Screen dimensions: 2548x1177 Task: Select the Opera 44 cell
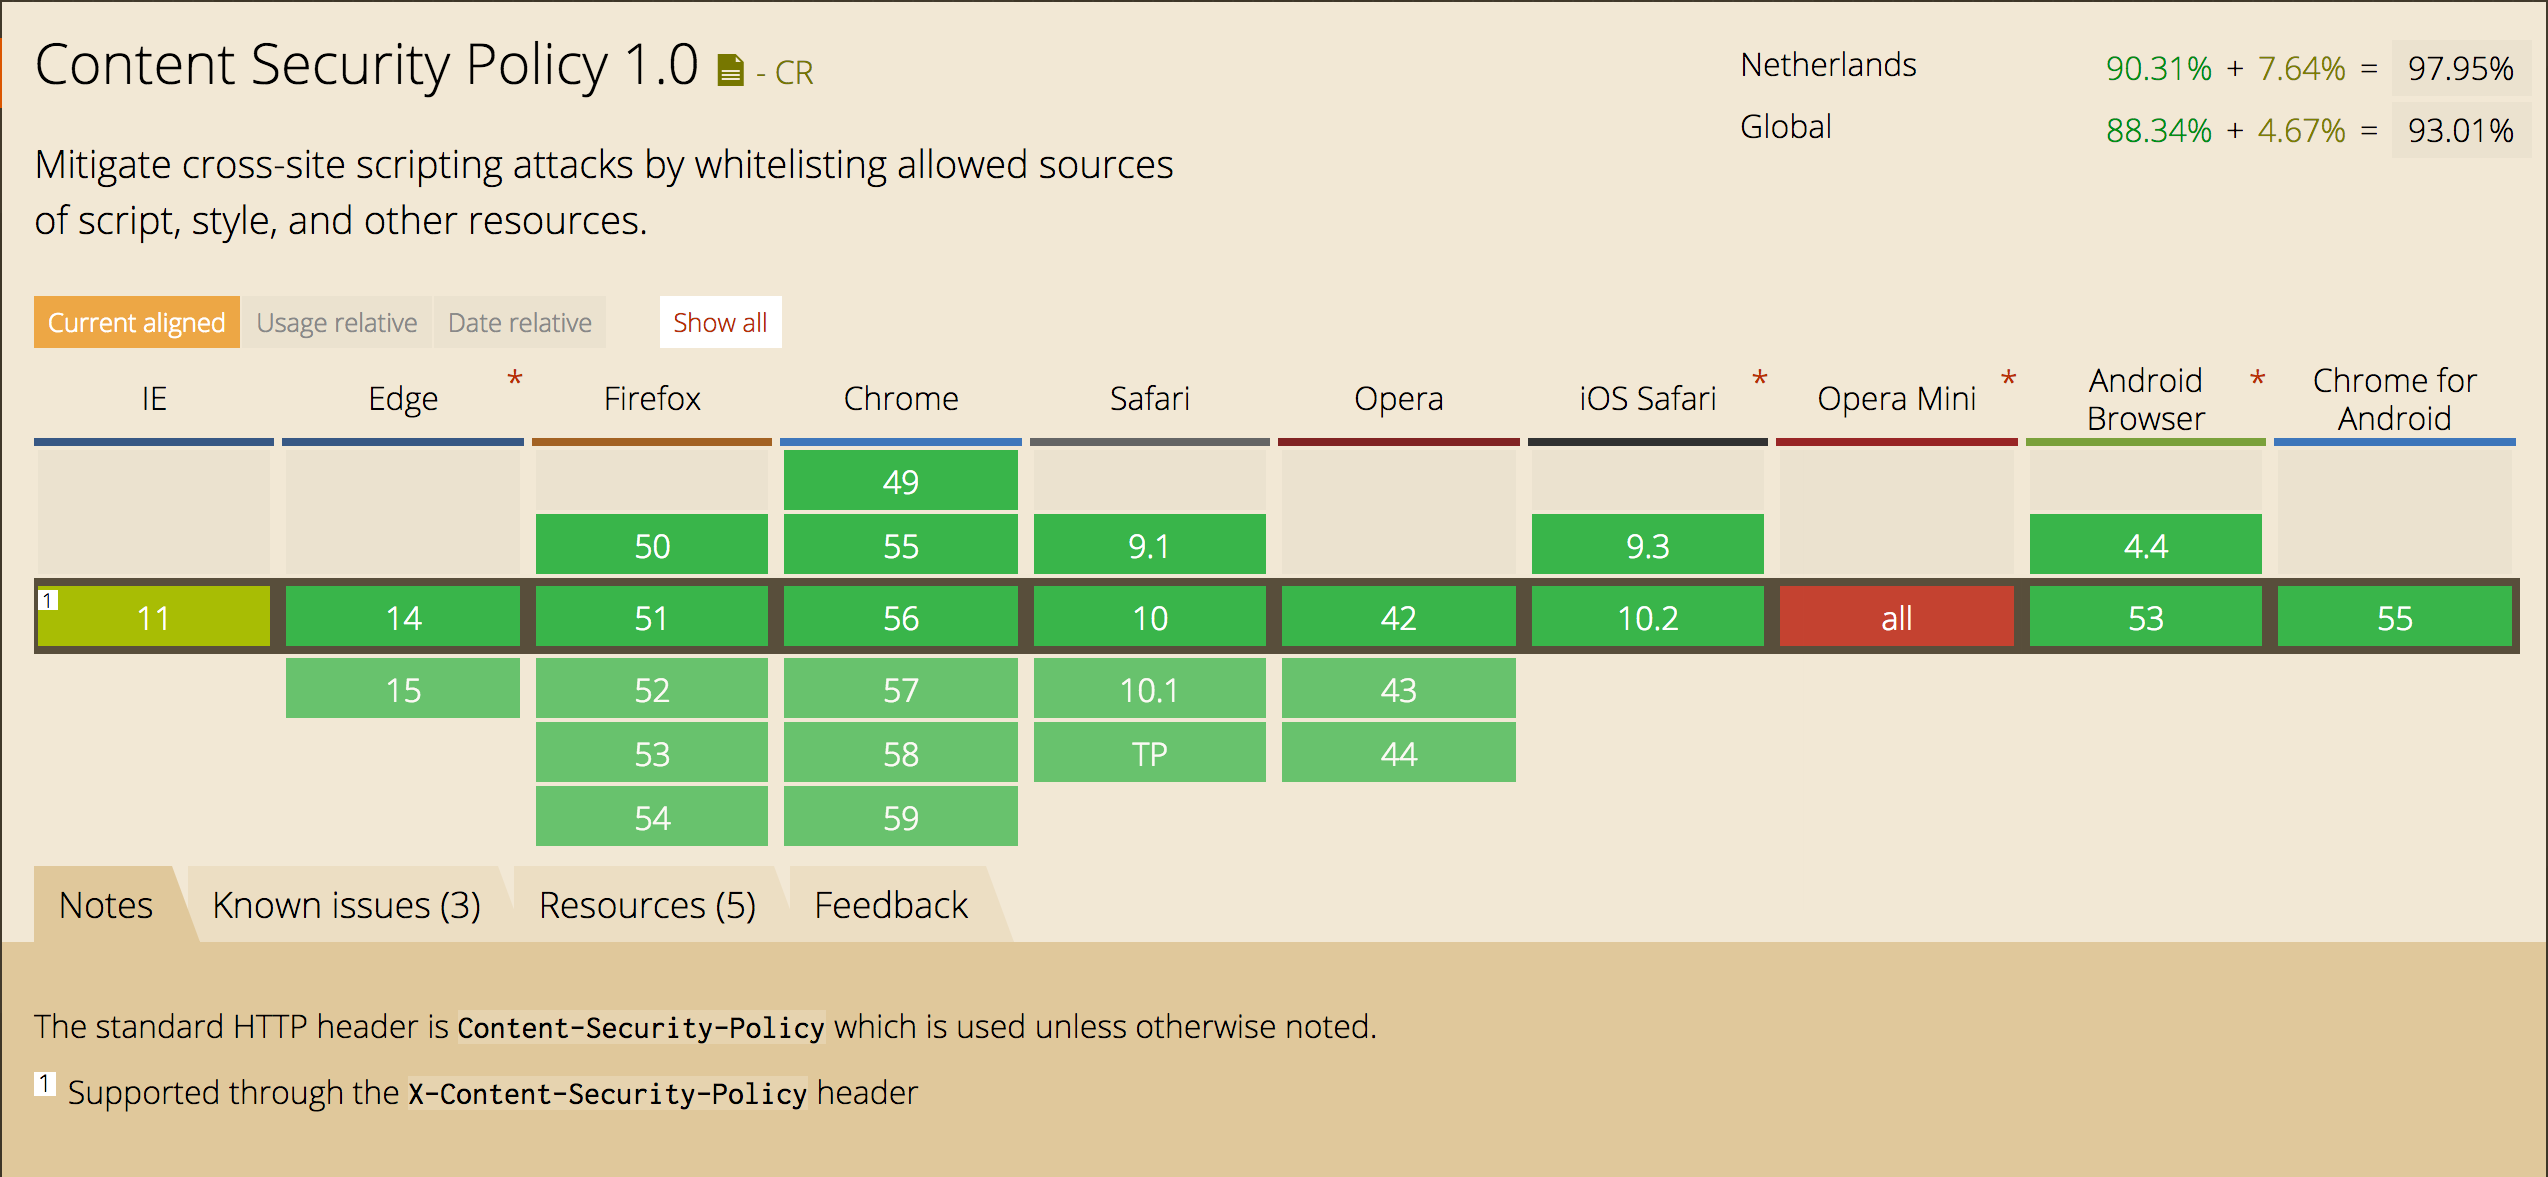pos(1399,752)
